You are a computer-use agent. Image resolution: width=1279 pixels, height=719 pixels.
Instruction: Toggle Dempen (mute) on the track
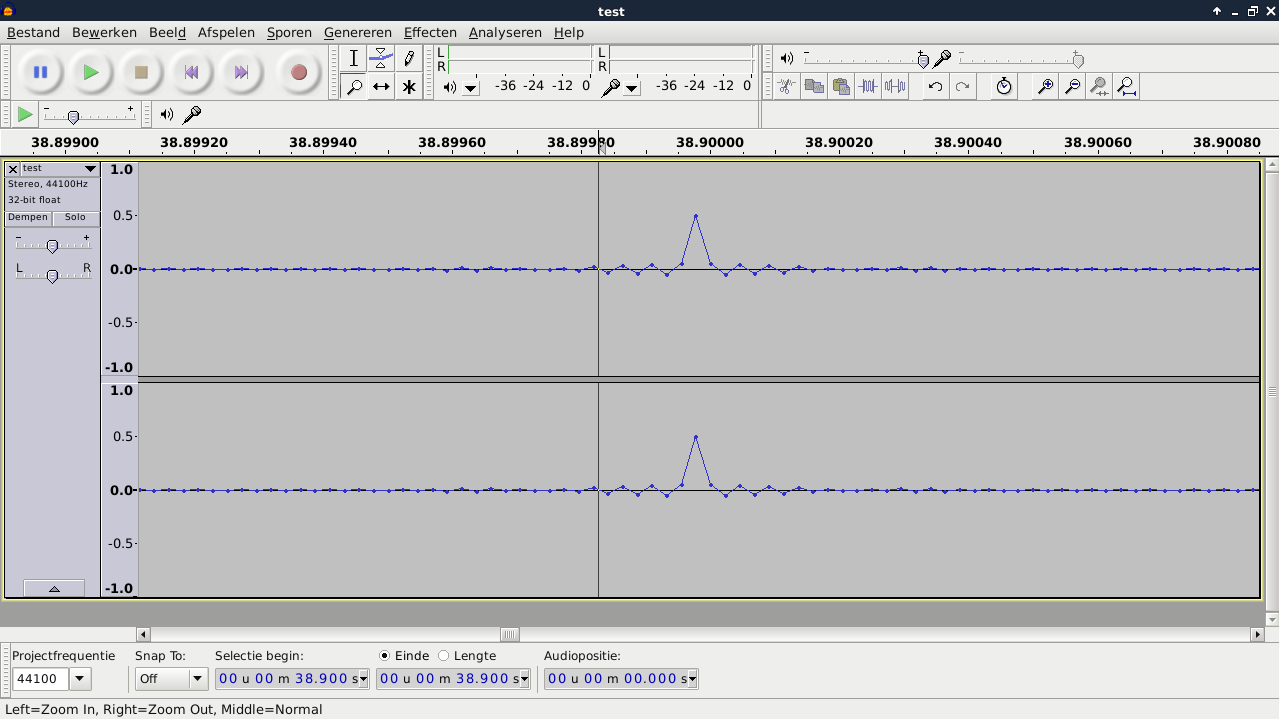(28, 218)
